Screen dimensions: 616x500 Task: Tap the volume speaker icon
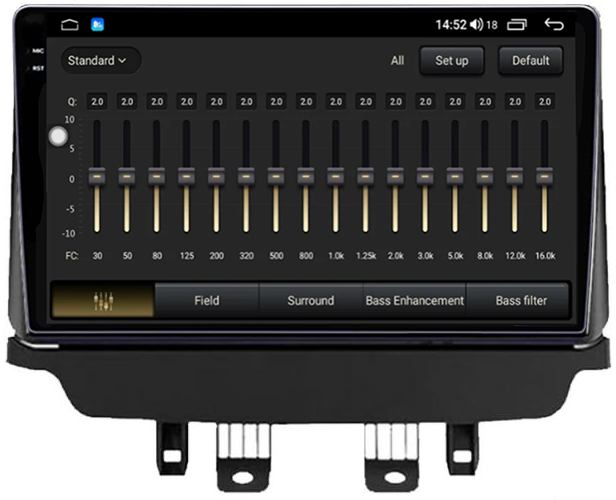(476, 23)
